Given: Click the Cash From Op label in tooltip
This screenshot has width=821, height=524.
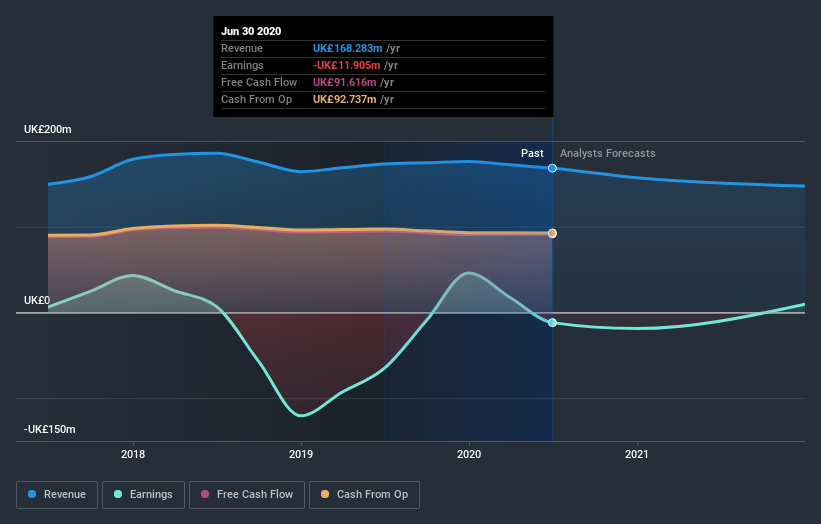Looking at the screenshot, I should click(x=257, y=99).
